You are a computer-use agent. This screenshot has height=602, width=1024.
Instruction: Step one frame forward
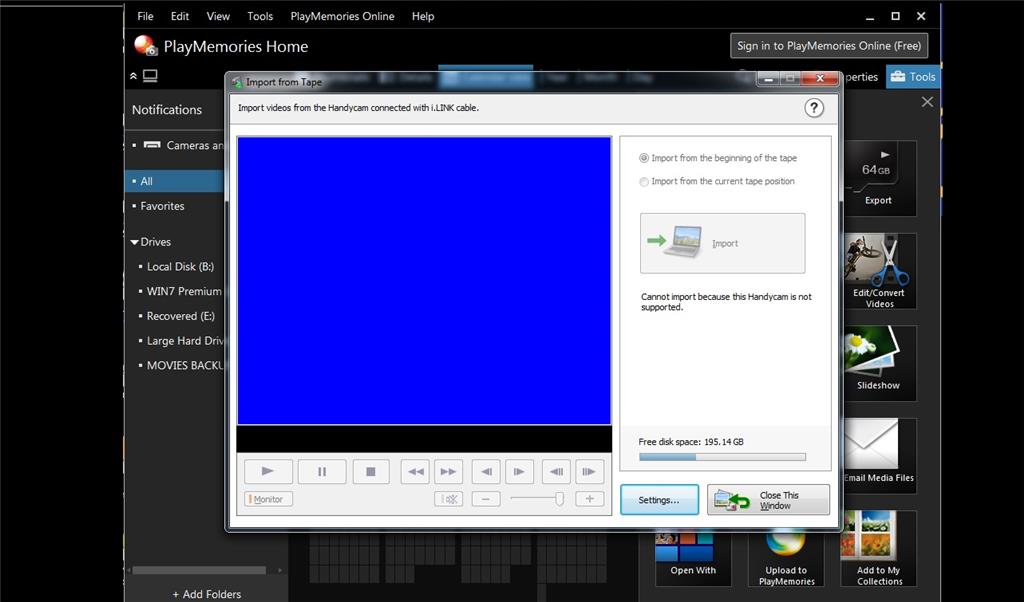point(519,471)
